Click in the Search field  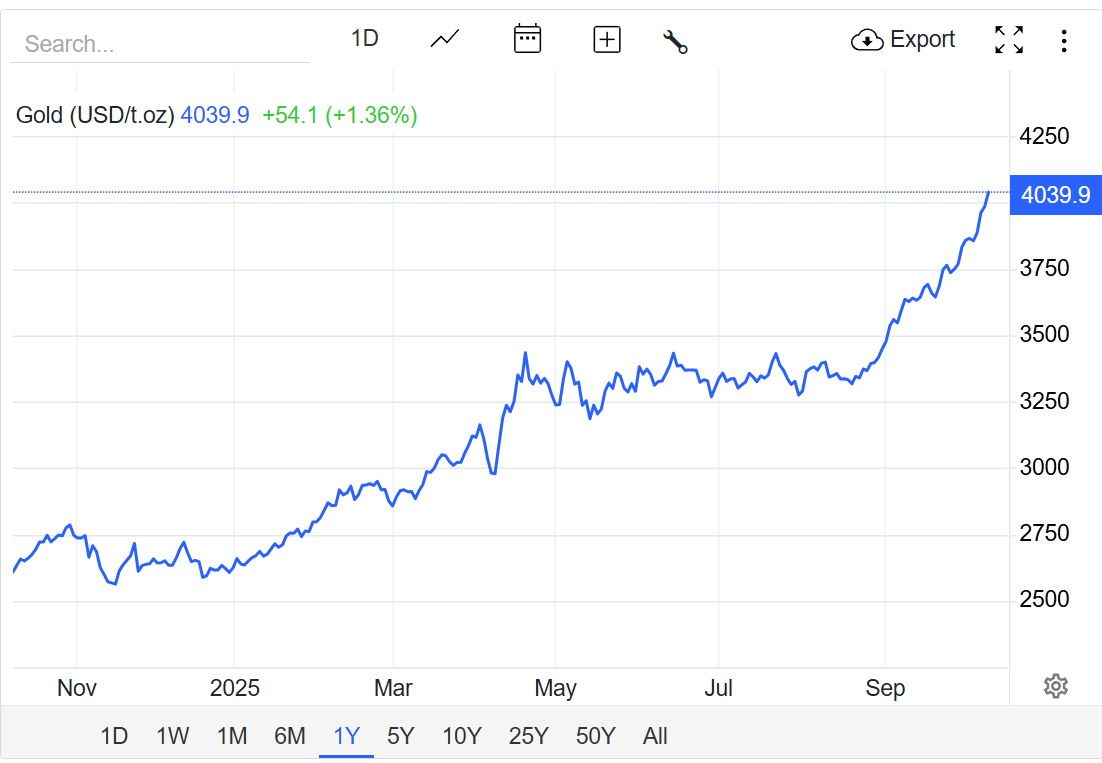[x=160, y=44]
